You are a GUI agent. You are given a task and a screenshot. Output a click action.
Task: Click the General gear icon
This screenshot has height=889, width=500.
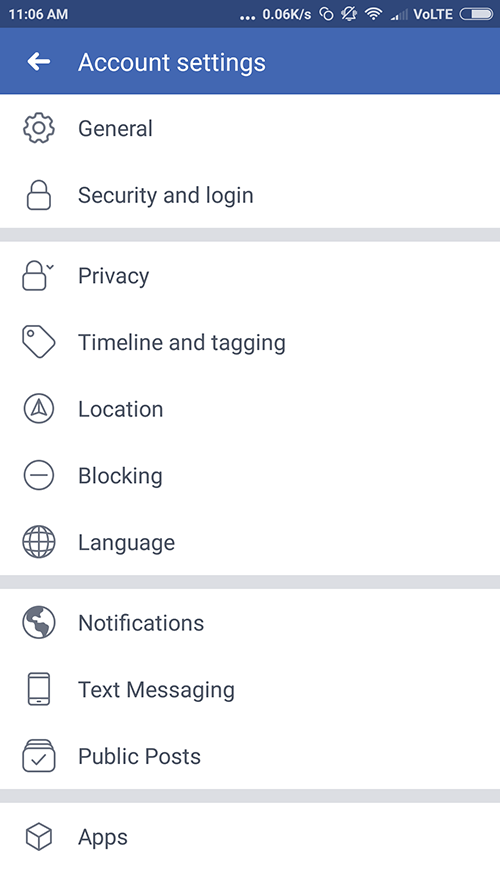(x=39, y=128)
